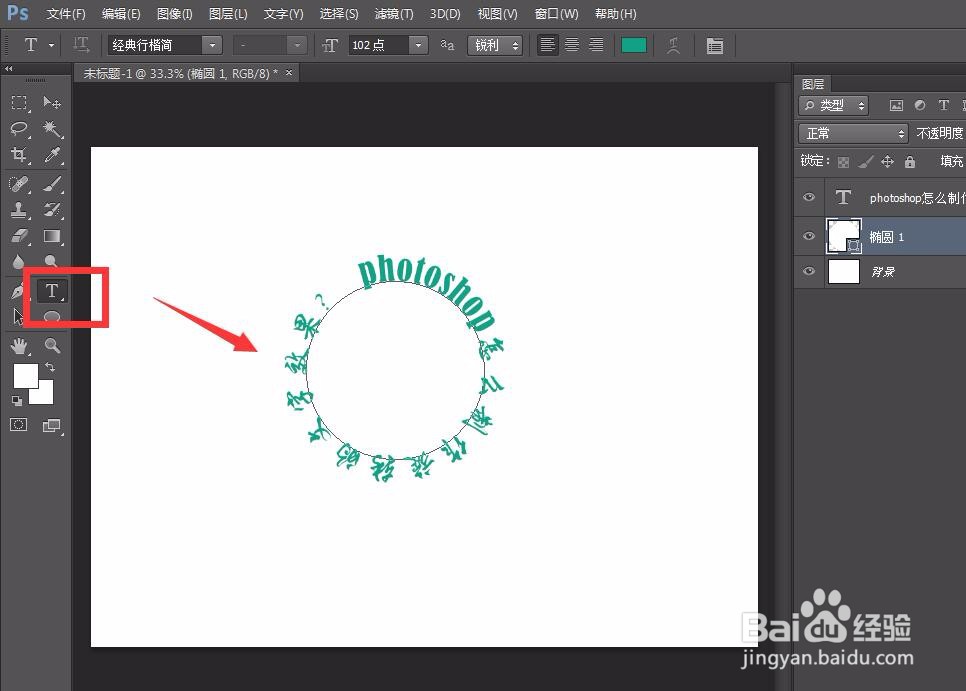The height and width of the screenshot is (691, 966).
Task: Hide the photoshop text layer
Action: 809,197
